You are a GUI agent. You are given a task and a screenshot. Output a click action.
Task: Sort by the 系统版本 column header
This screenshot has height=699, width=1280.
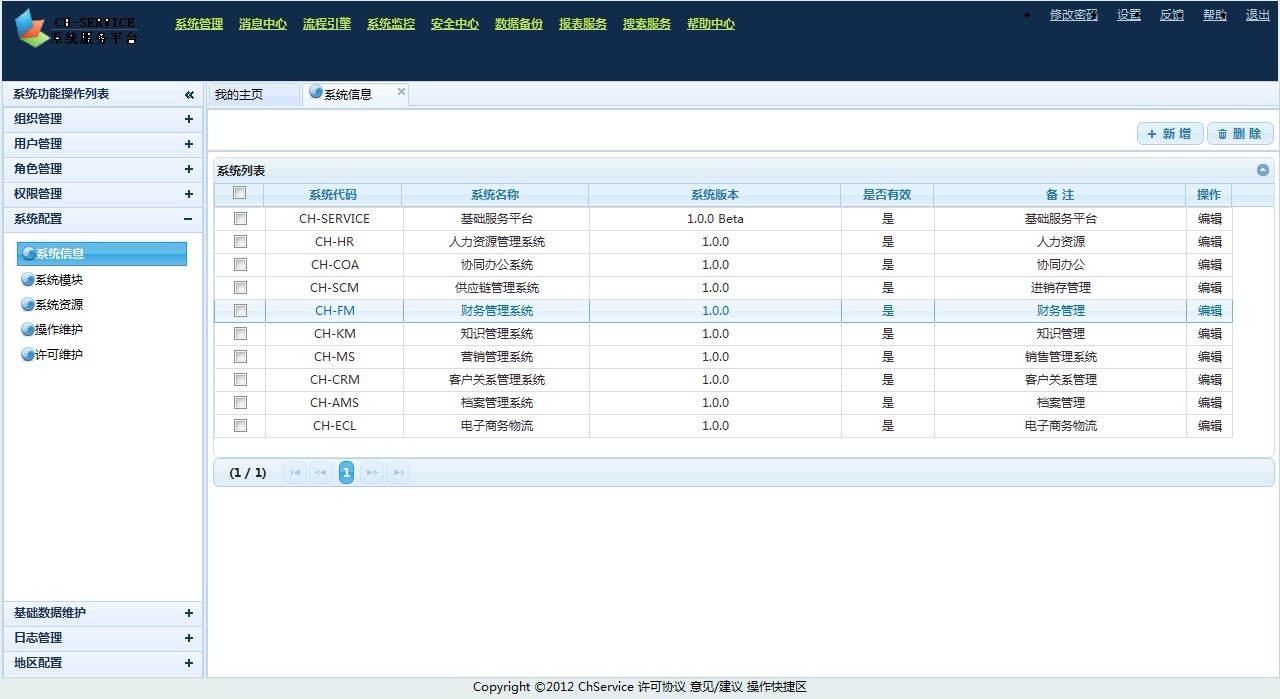pyautogui.click(x=715, y=195)
